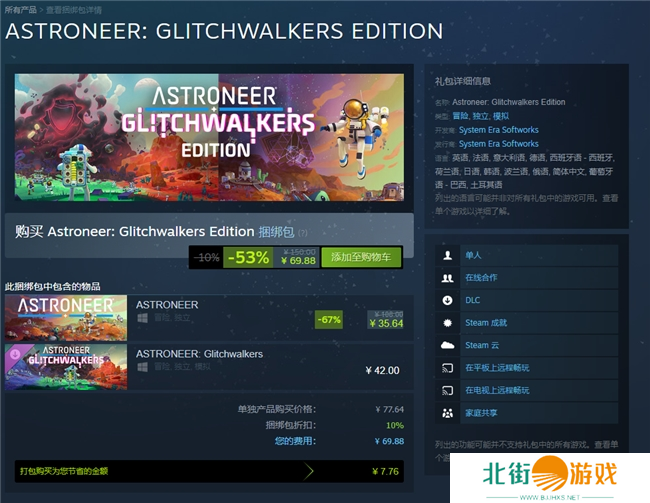
Task: Open the System Era Softworks publisher link
Action: [x=499, y=144]
